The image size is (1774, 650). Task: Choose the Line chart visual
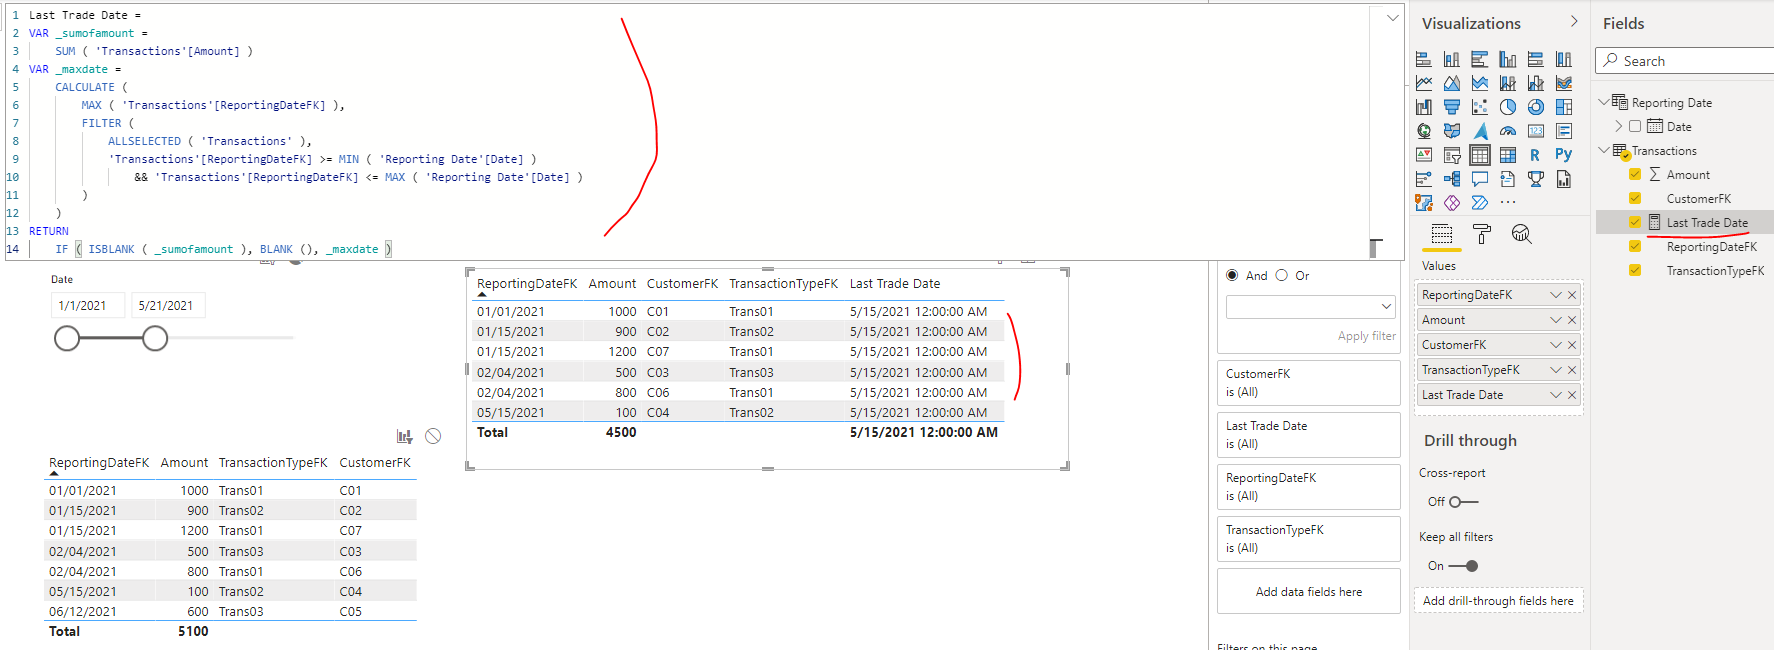[1424, 83]
